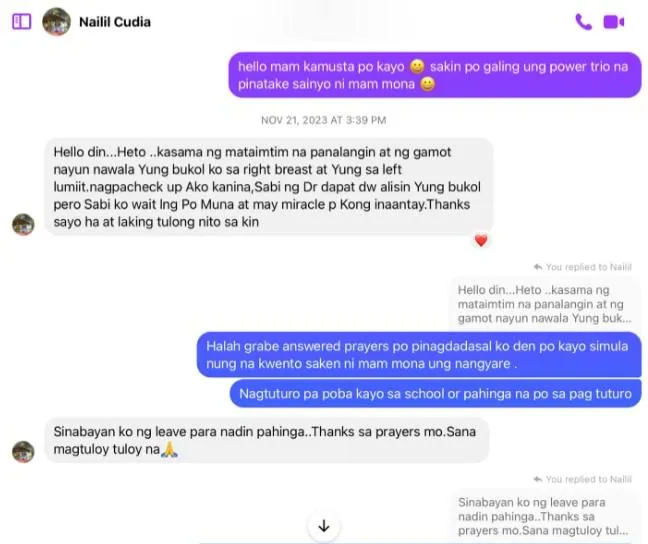Select the 'Halah grabe answered prayers' message
The width and height of the screenshot is (648, 544).
[419, 355]
